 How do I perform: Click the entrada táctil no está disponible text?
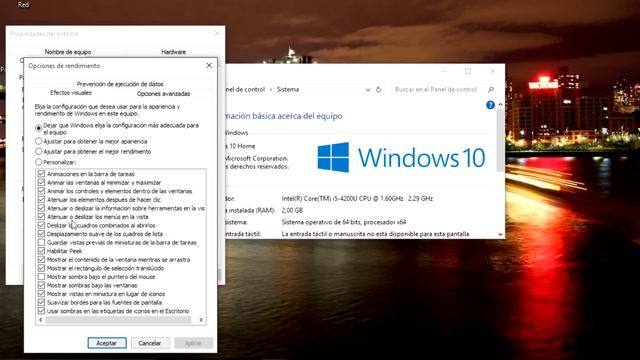[x=375, y=234]
